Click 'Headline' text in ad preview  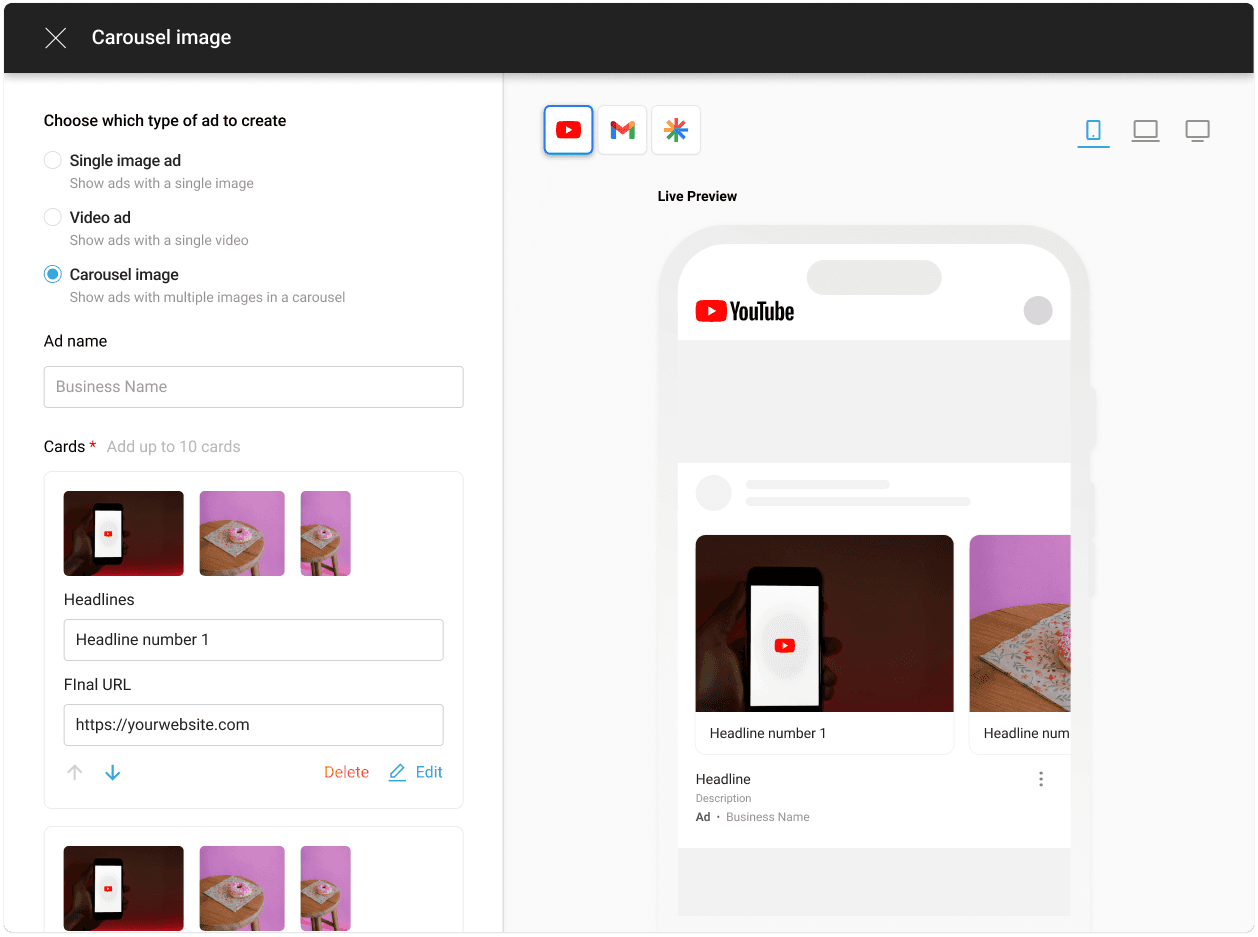click(x=723, y=779)
